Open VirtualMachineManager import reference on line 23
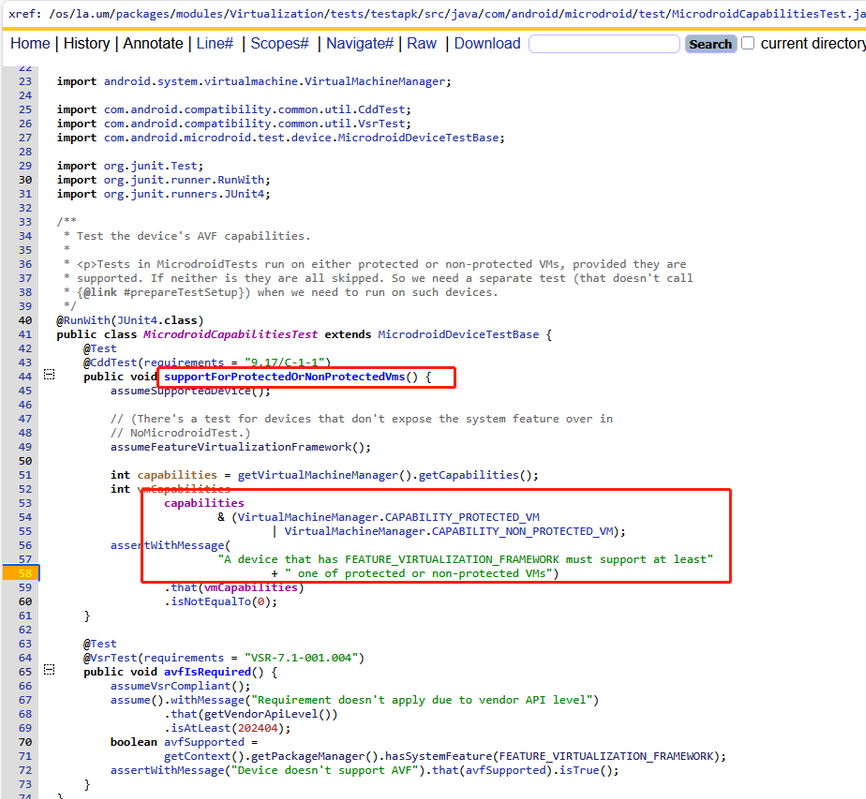The height and width of the screenshot is (799, 866). click(375, 82)
